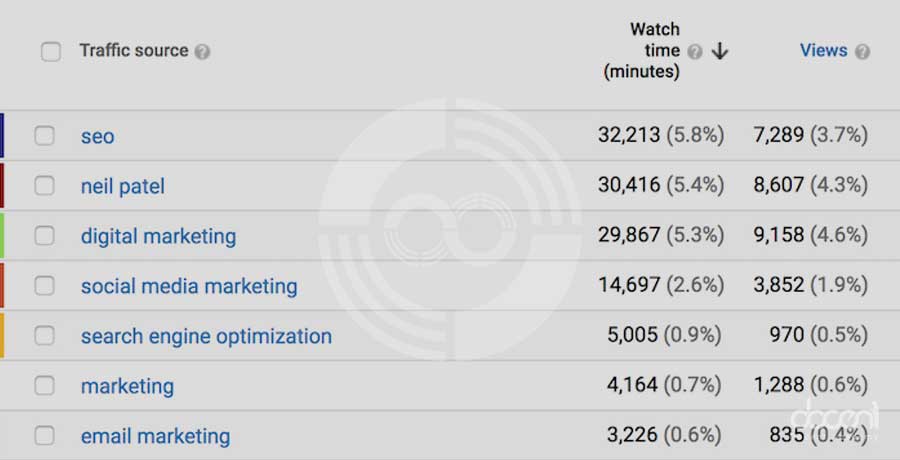This screenshot has height=460, width=900.
Task: Click the search engine optimization link
Action: click(206, 337)
